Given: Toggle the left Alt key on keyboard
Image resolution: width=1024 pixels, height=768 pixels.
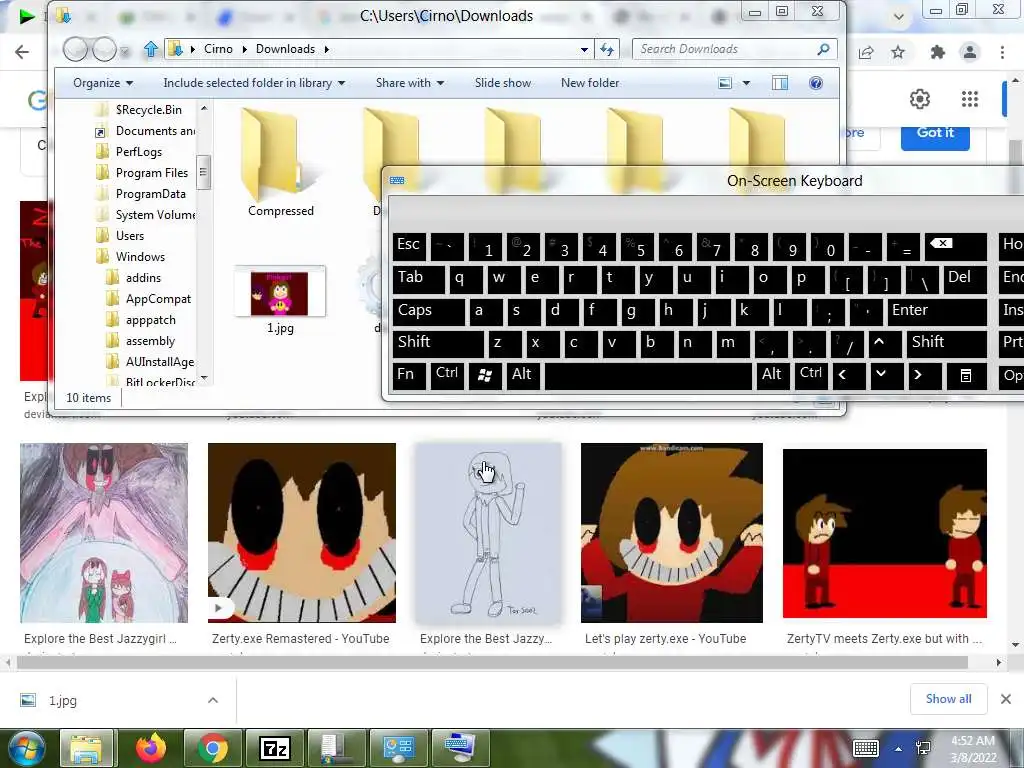Looking at the screenshot, I should coord(522,375).
